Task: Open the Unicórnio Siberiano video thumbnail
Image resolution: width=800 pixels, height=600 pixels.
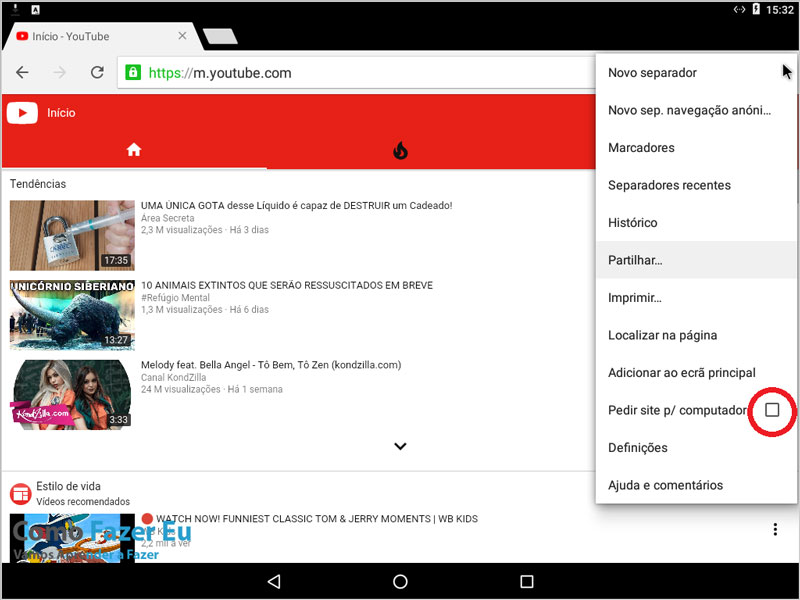Action: coord(72,315)
